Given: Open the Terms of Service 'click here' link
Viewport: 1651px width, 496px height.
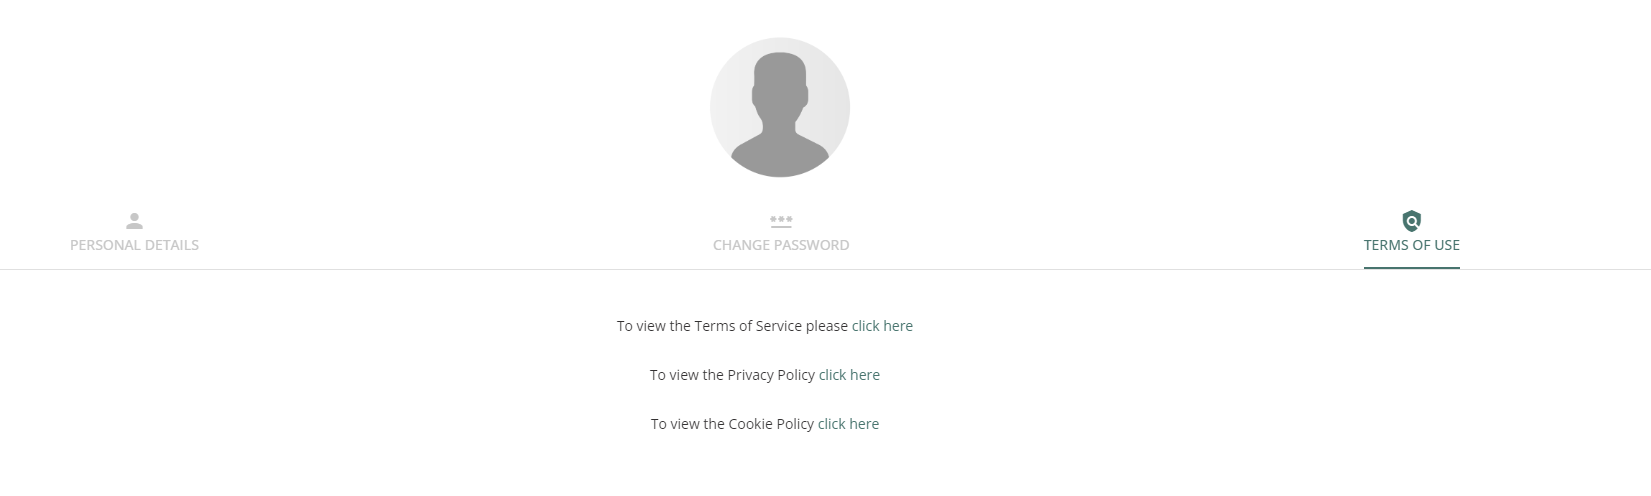Looking at the screenshot, I should coord(882,326).
